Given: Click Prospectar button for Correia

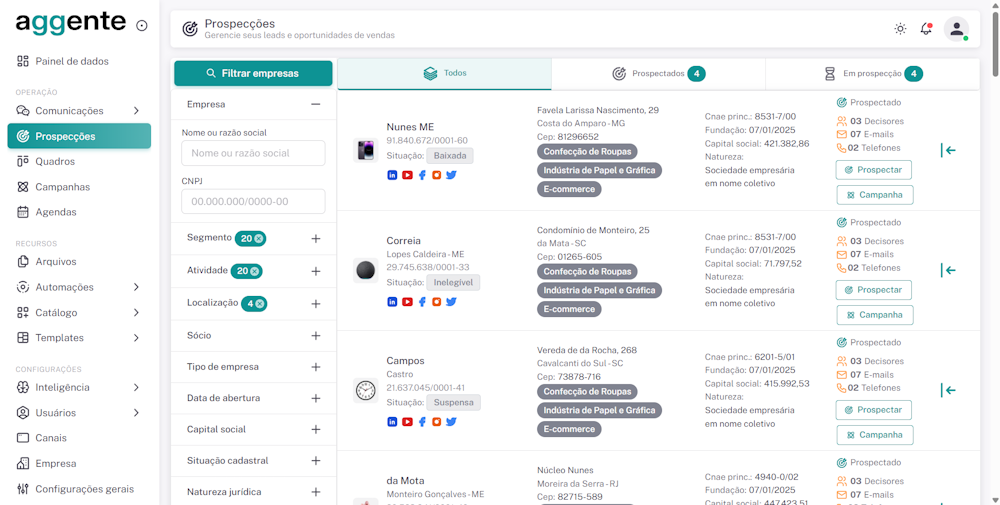Looking at the screenshot, I should (x=873, y=290).
